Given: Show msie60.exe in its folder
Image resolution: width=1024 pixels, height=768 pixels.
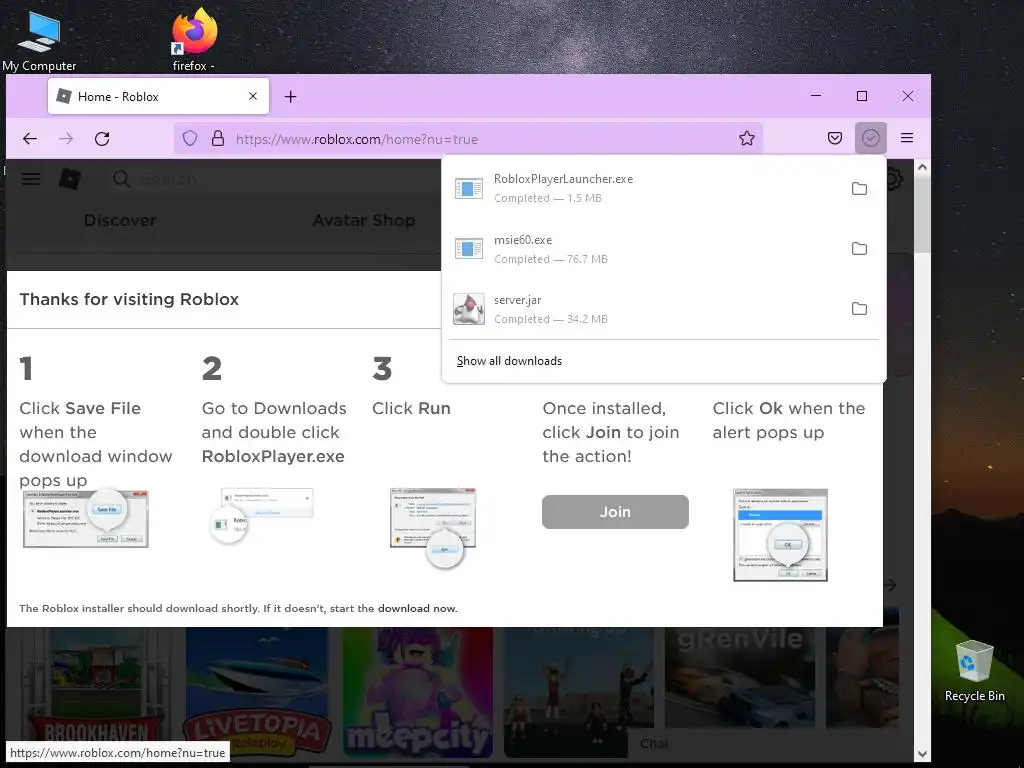Looking at the screenshot, I should pyautogui.click(x=859, y=249).
